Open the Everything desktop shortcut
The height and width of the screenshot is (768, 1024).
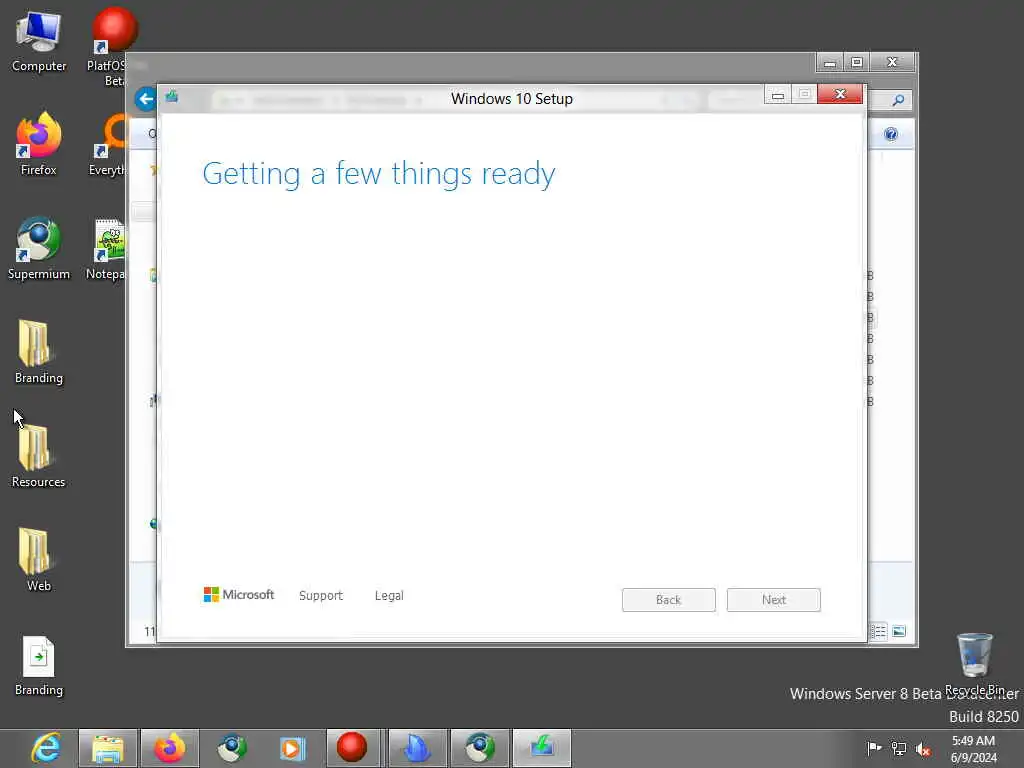(x=109, y=145)
